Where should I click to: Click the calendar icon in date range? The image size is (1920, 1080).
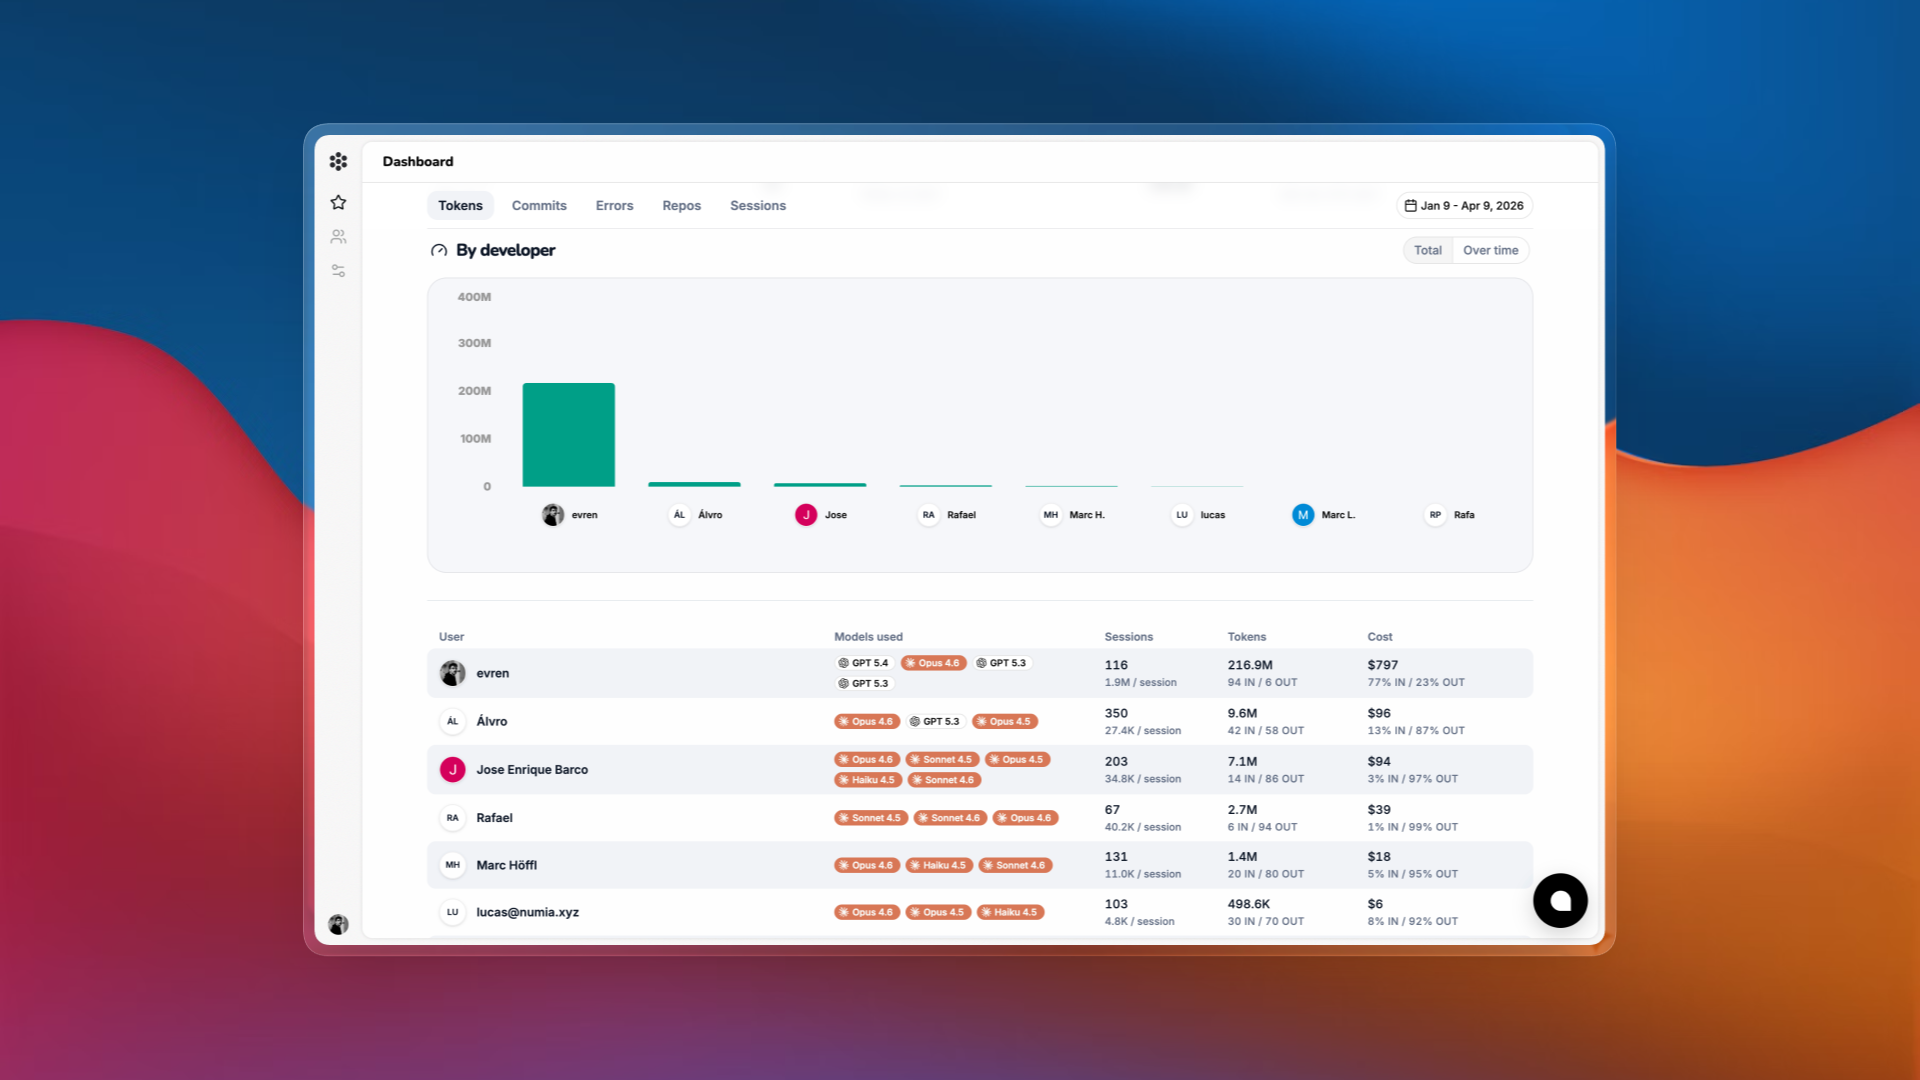pos(1410,206)
